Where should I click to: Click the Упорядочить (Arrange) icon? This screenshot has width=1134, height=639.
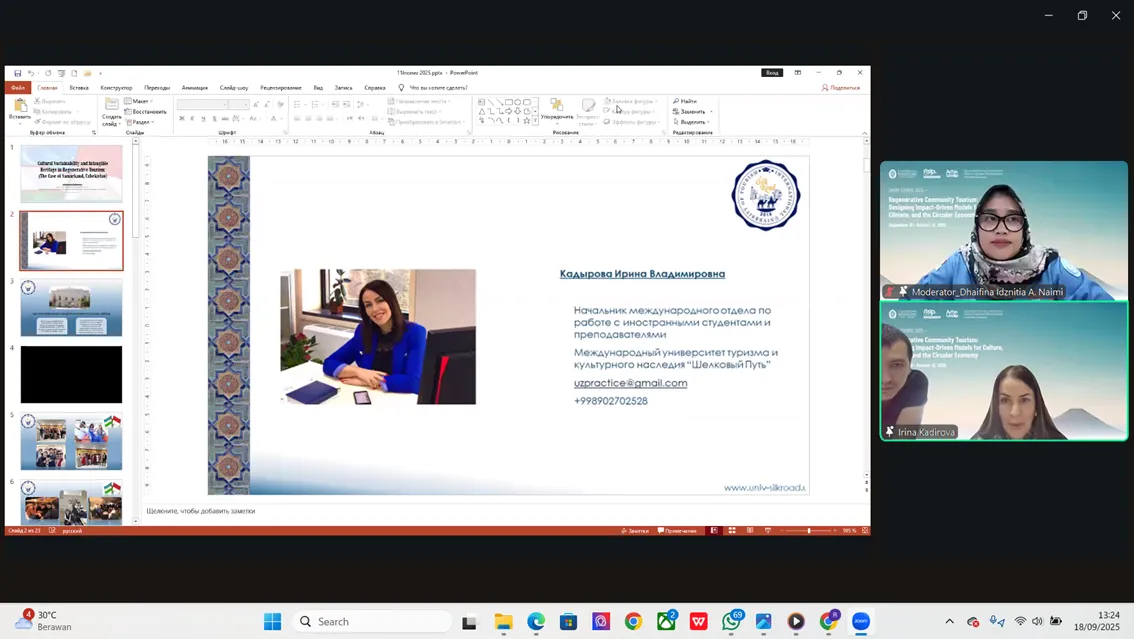click(557, 108)
